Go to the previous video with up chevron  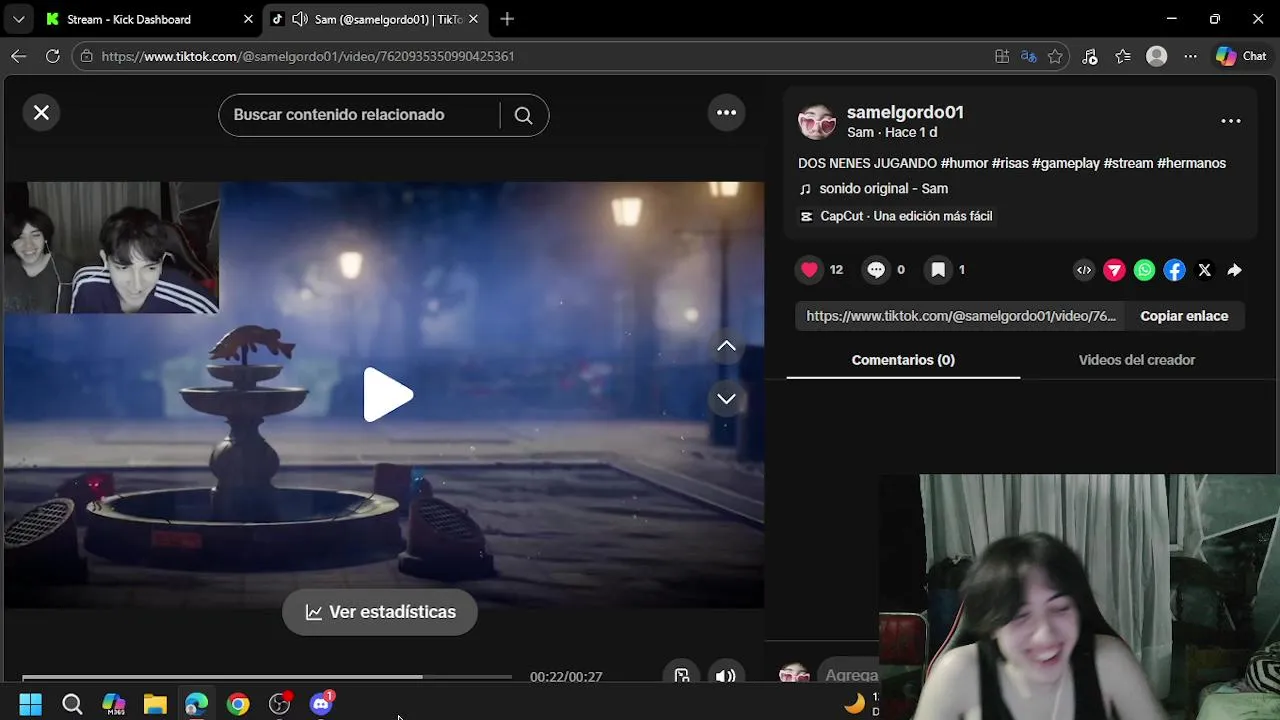726,347
